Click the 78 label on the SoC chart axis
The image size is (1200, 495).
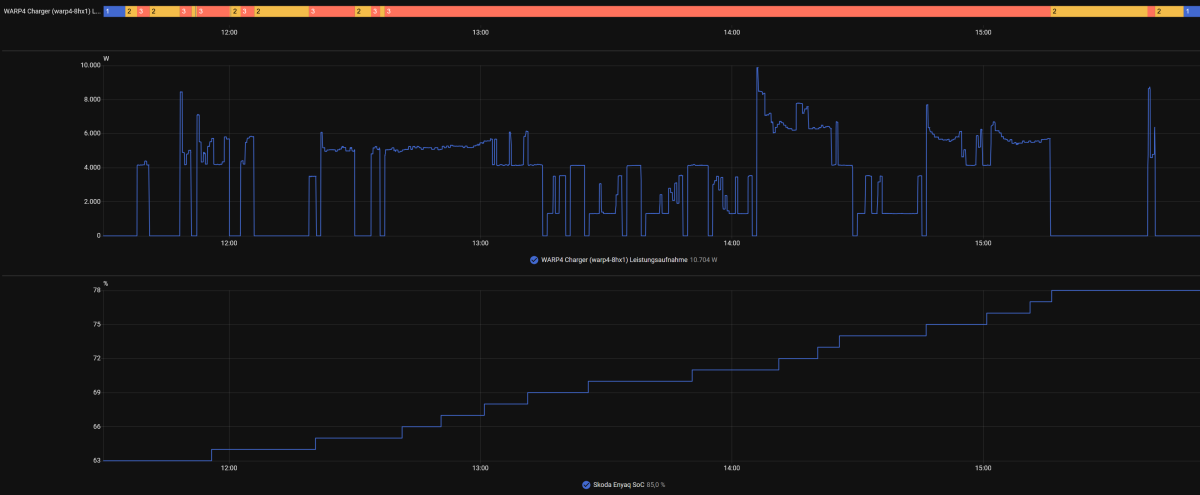pyautogui.click(x=97, y=290)
